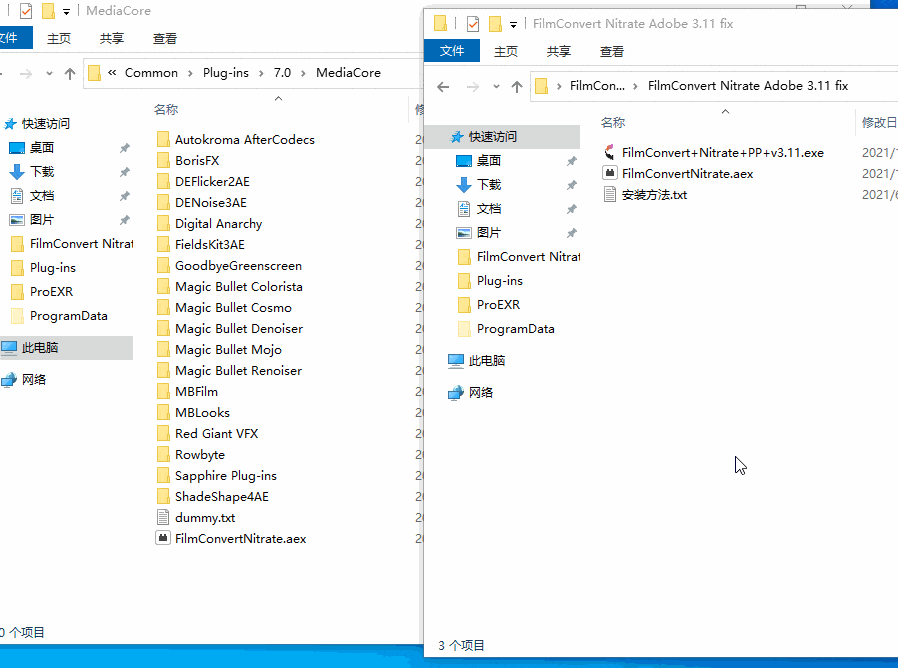Switch to 共享 tab in right window
Image resolution: width=898 pixels, height=668 pixels.
click(x=559, y=51)
